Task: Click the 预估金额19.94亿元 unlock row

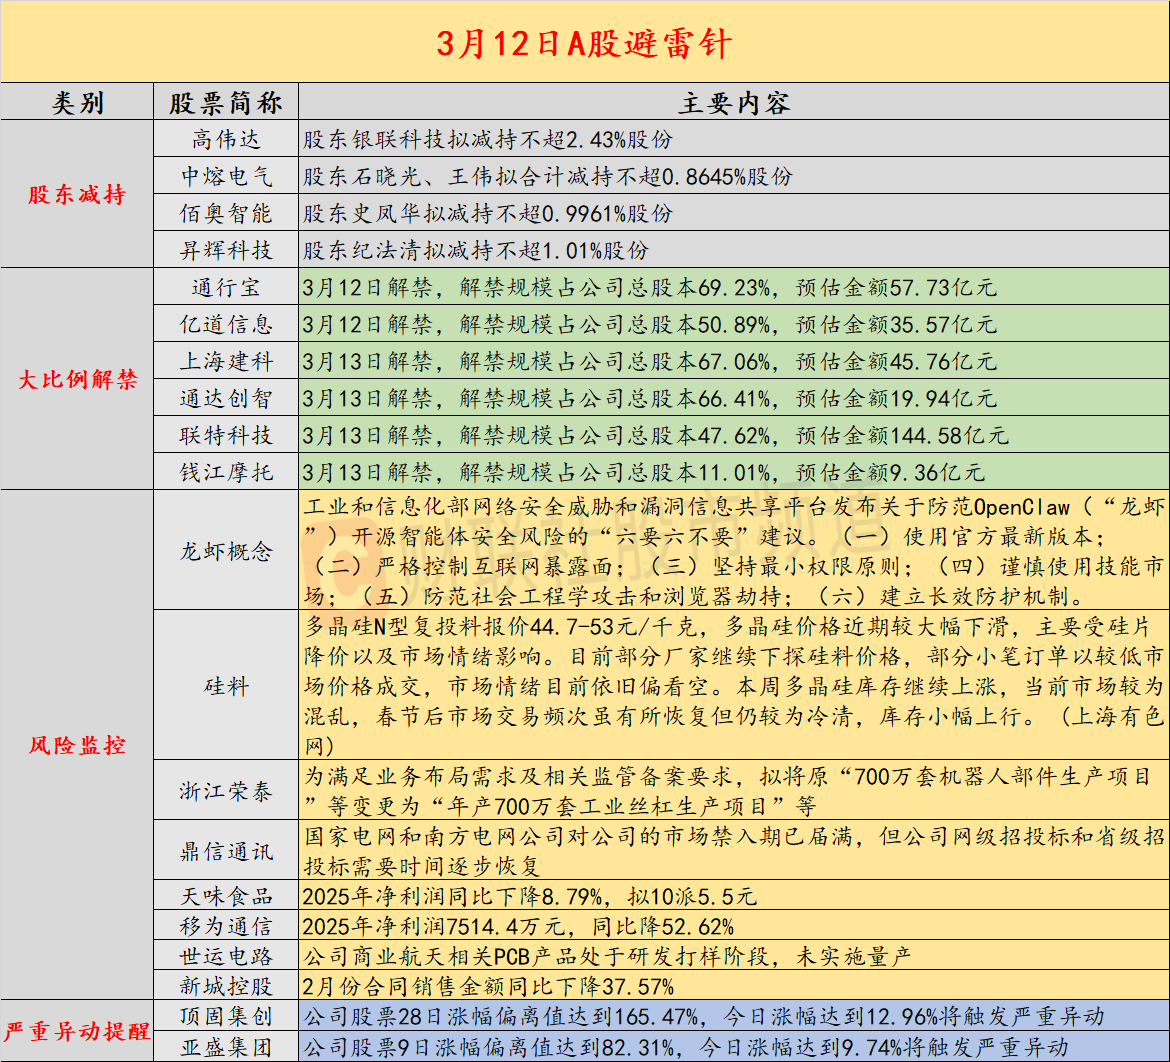Action: click(734, 398)
